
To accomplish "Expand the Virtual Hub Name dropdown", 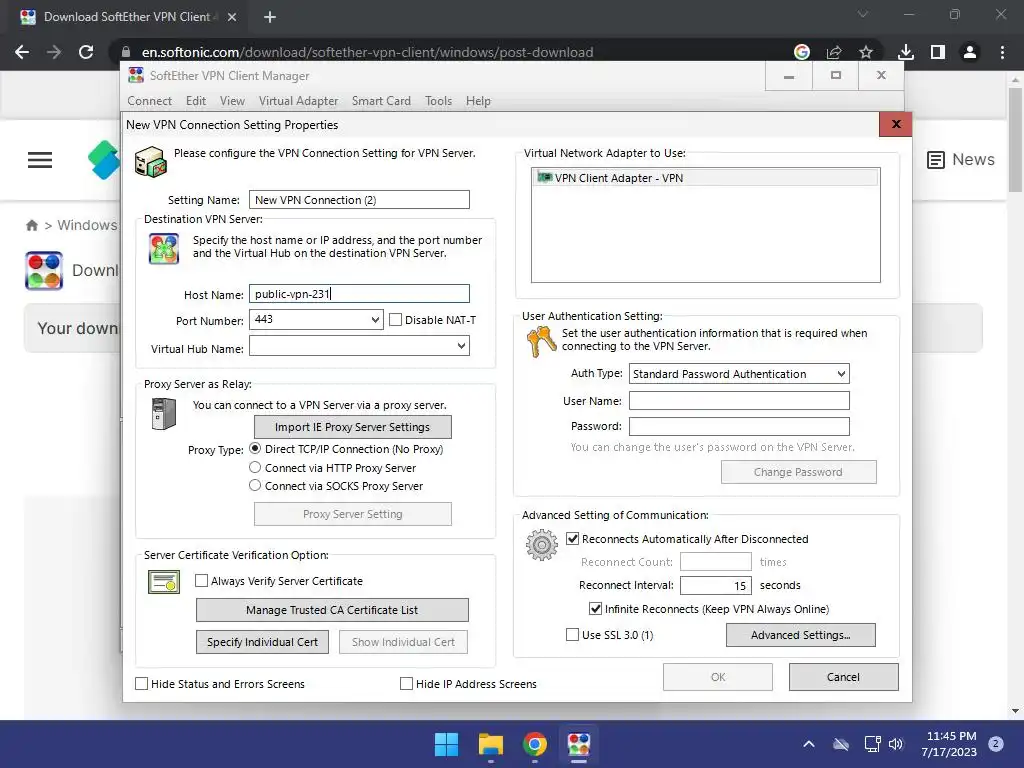I will tap(462, 345).
